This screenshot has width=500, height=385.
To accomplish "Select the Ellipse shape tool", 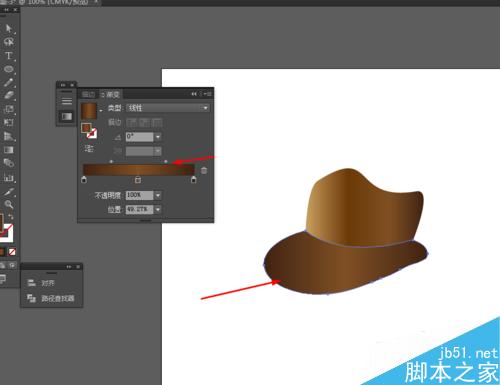I will click(x=9, y=69).
